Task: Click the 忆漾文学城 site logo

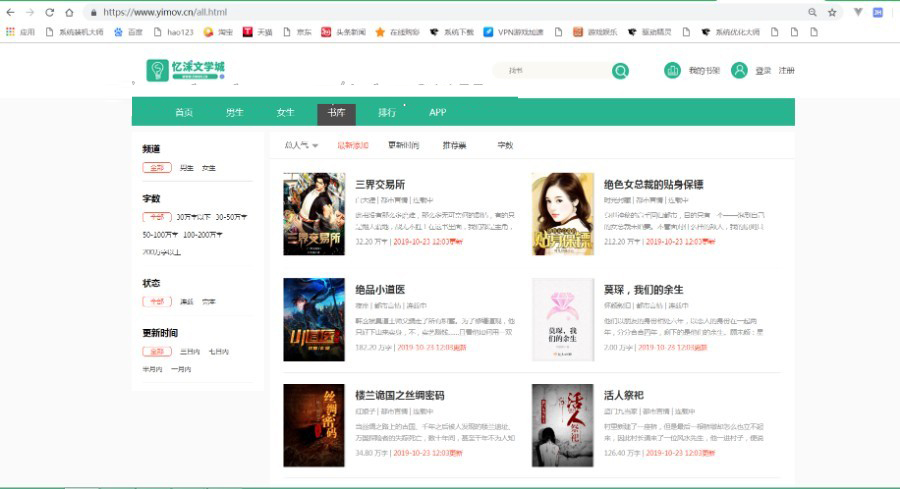Action: click(x=186, y=70)
